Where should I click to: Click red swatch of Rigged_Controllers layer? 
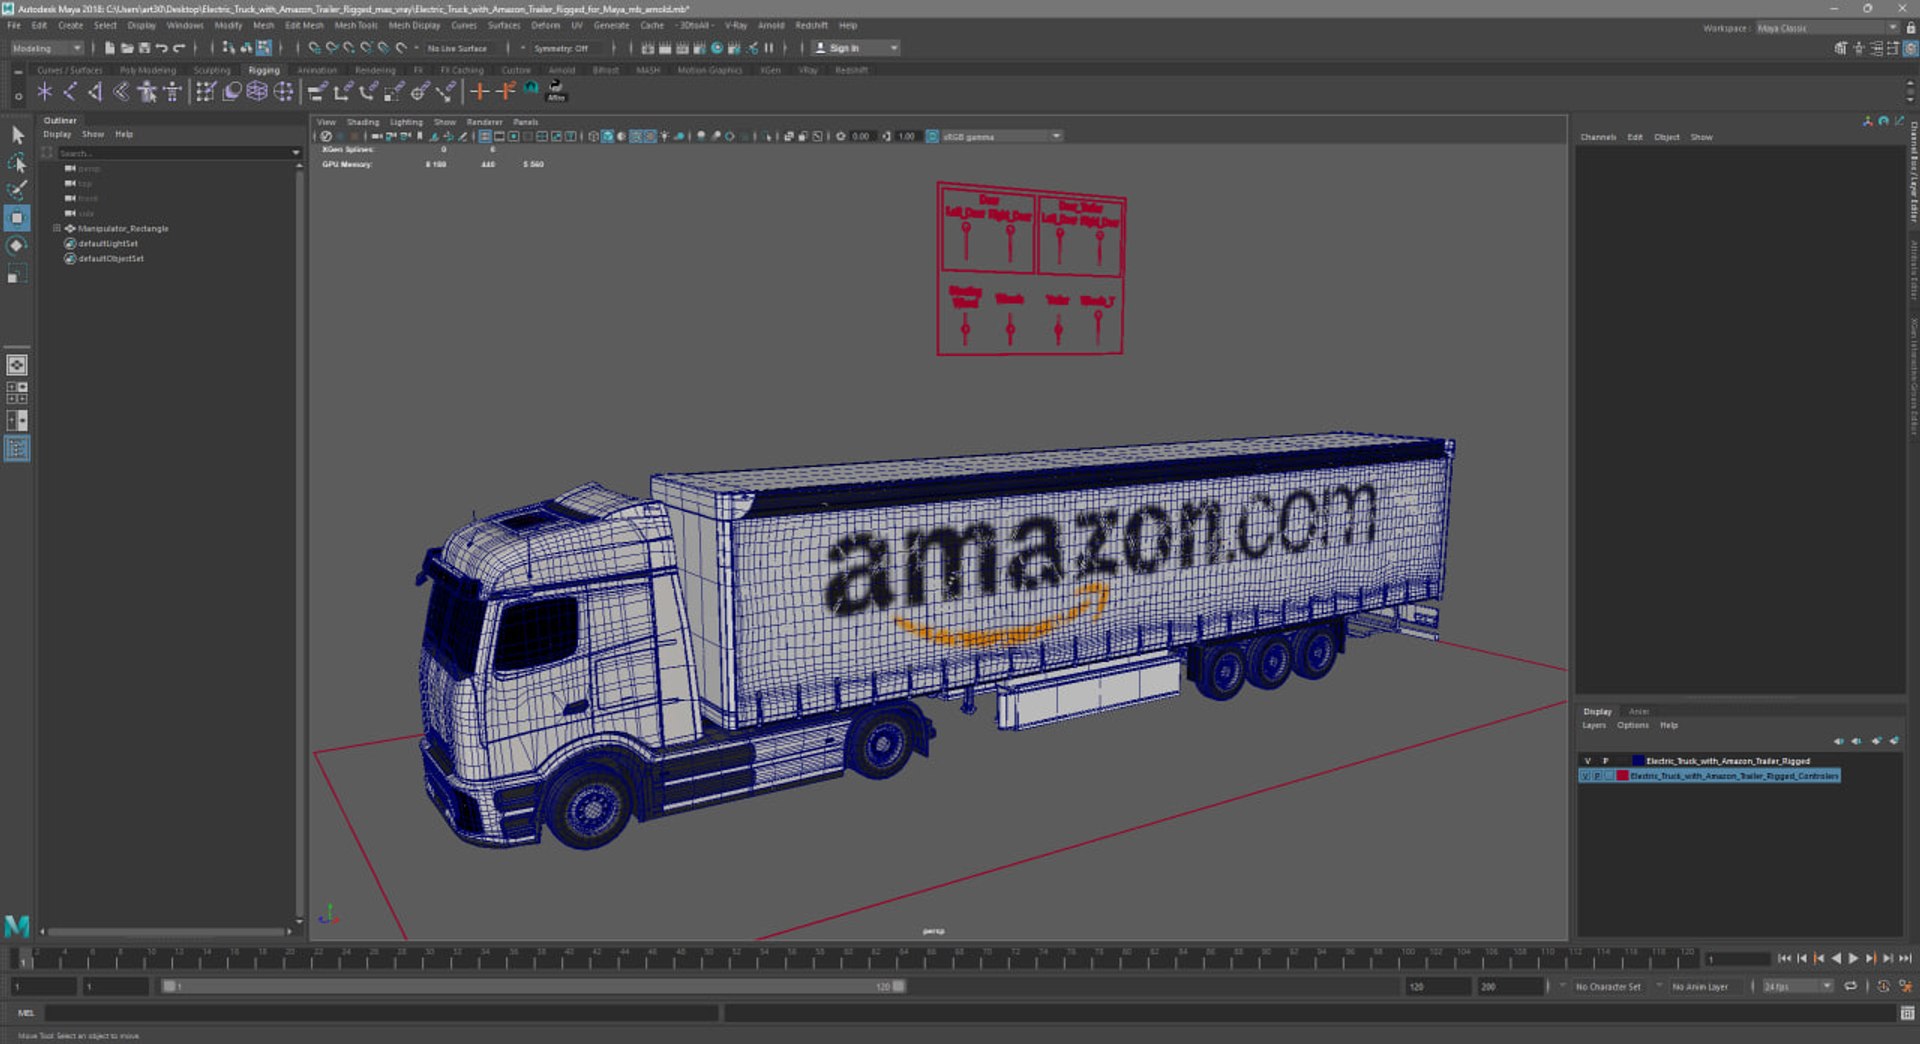point(1622,776)
